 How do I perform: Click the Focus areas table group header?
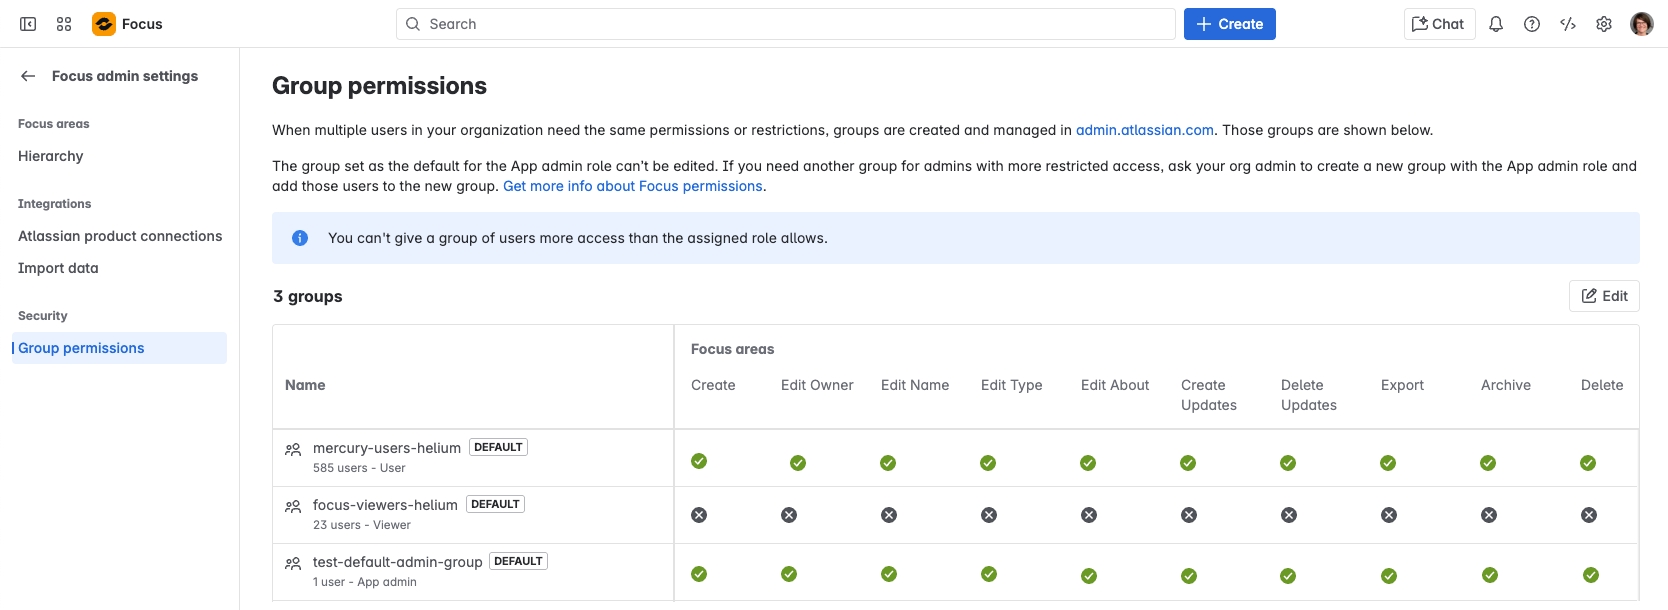coord(732,349)
